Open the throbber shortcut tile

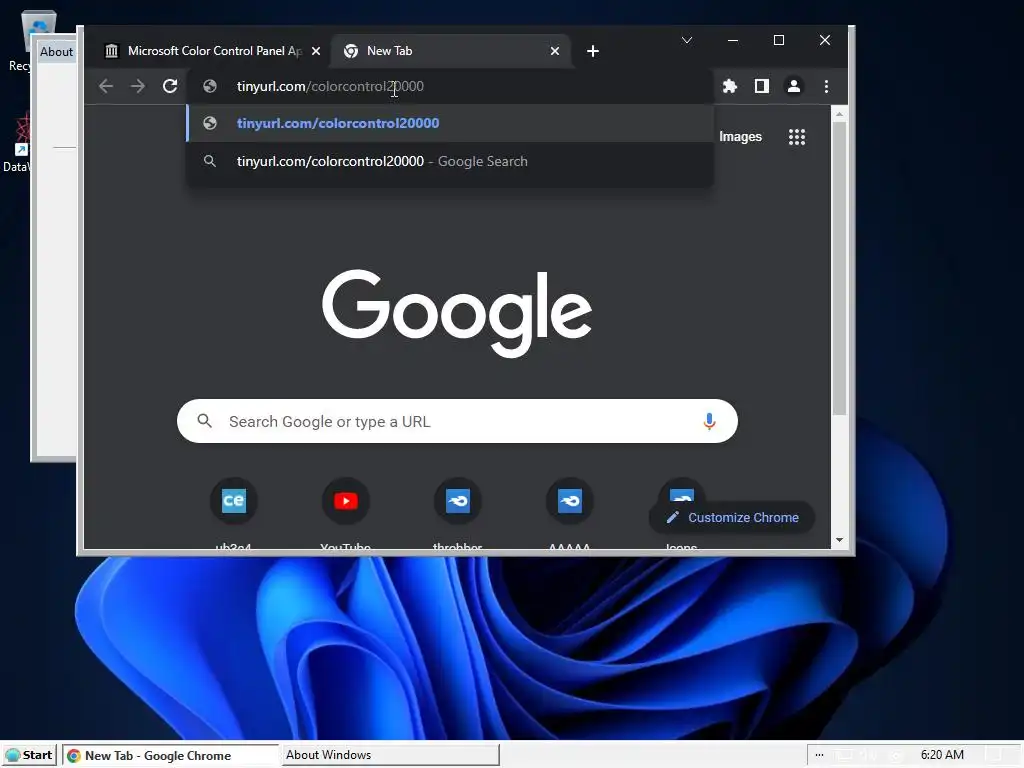pos(458,501)
